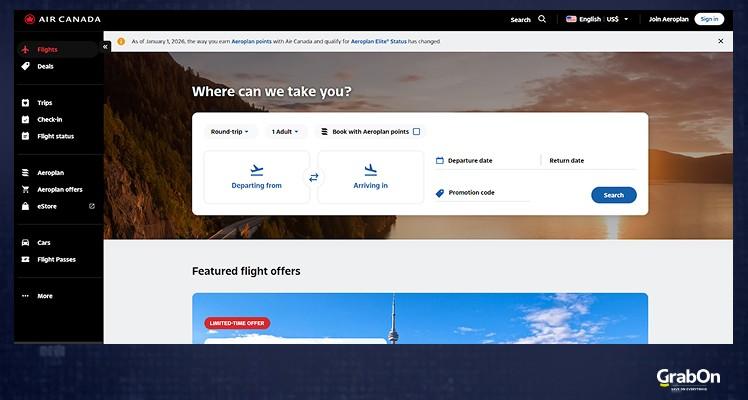
Task: Click the promotion code tag icon
Action: [x=440, y=193]
